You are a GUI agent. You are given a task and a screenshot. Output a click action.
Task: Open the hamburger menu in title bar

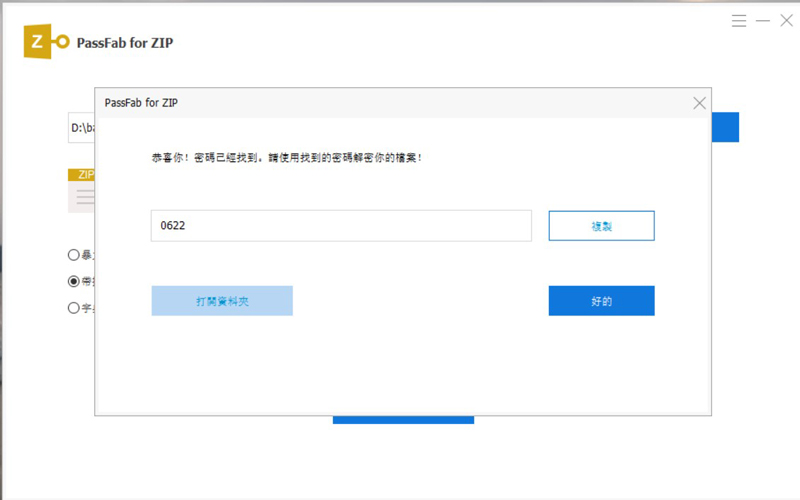[739, 20]
